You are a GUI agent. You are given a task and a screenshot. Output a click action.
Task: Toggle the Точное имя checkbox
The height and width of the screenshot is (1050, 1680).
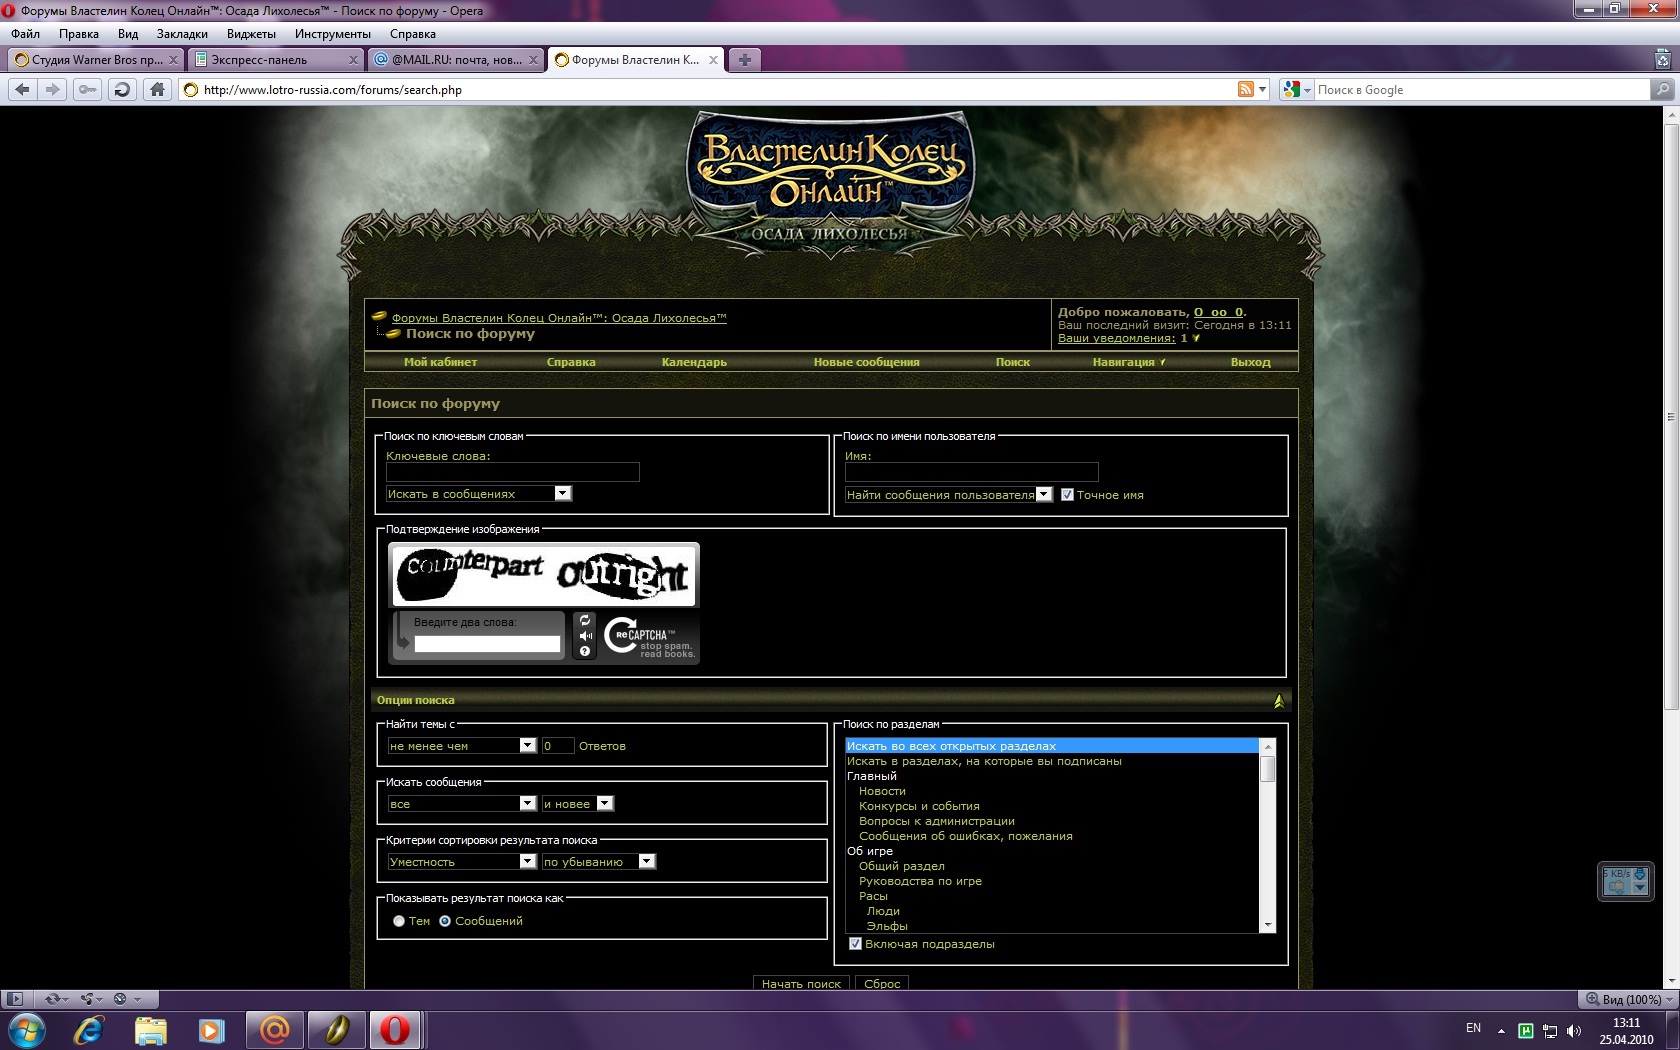click(1067, 494)
